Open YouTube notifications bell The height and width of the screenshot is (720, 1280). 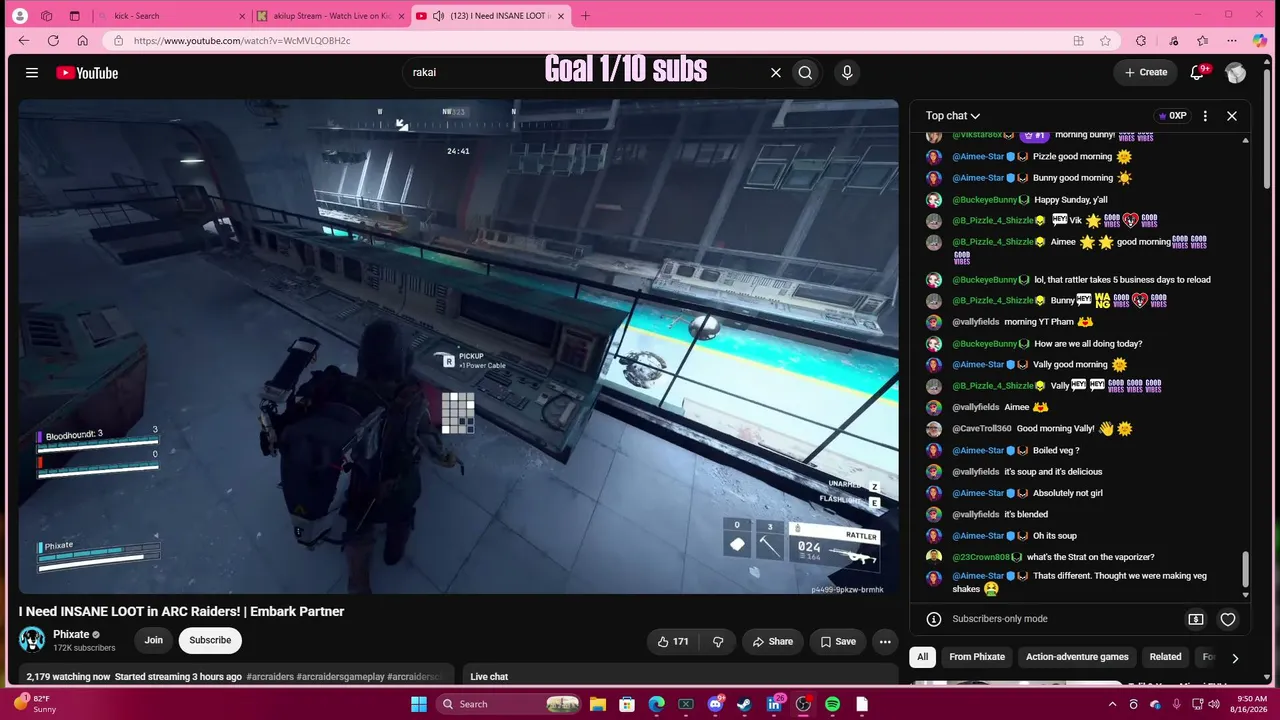(1197, 72)
